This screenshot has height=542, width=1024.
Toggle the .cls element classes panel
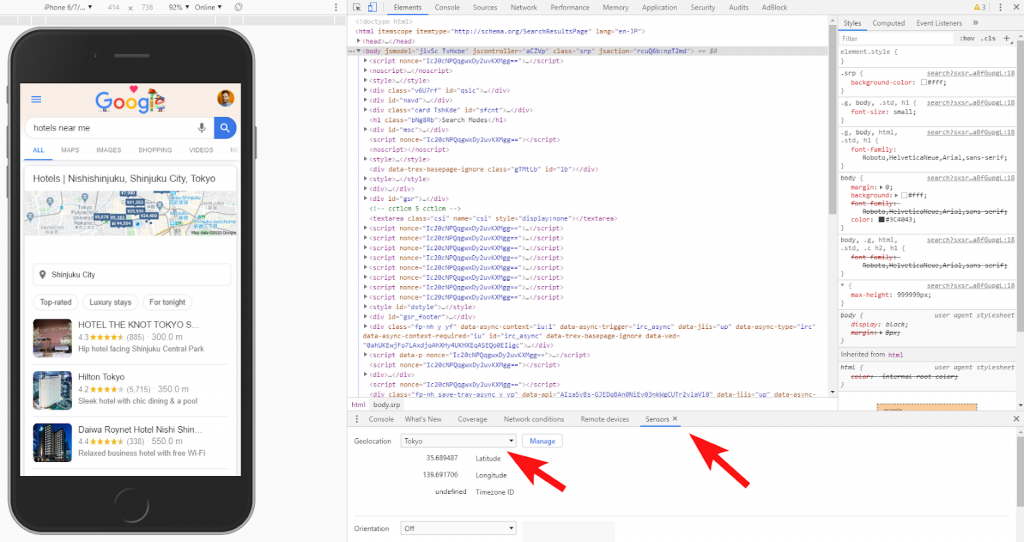coord(989,39)
